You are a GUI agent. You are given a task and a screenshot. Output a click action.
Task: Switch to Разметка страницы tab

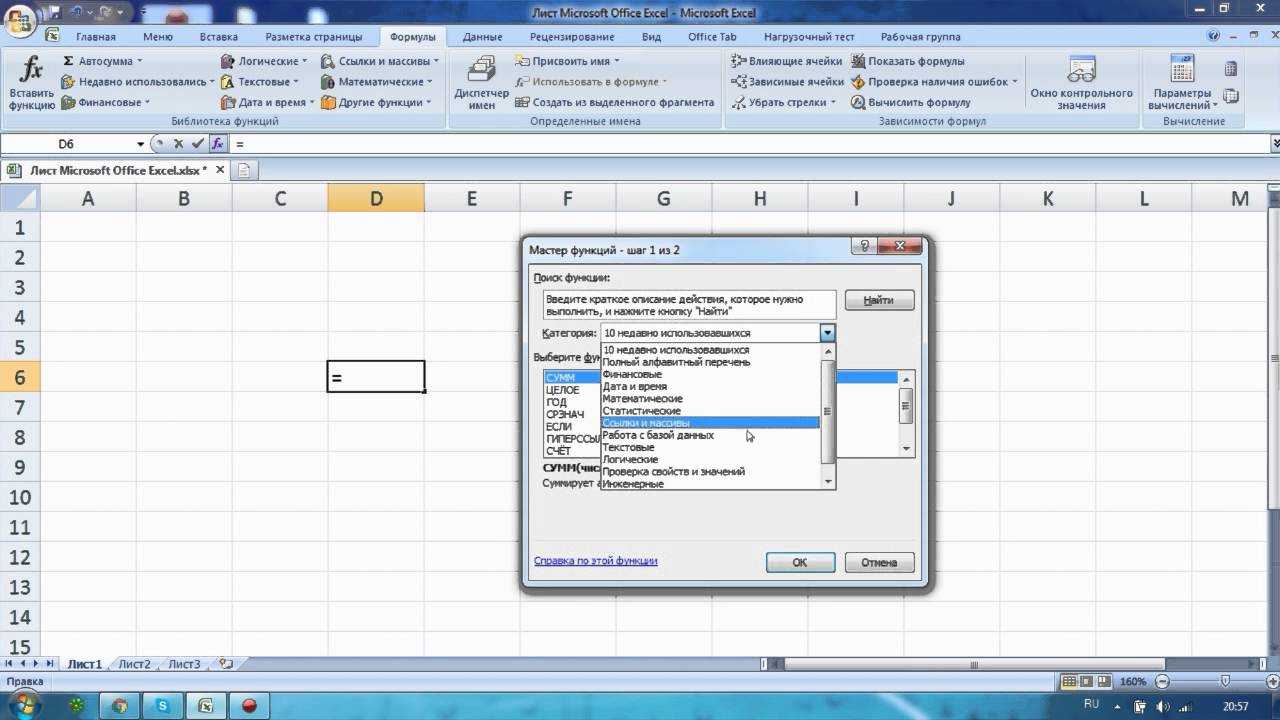click(x=314, y=37)
